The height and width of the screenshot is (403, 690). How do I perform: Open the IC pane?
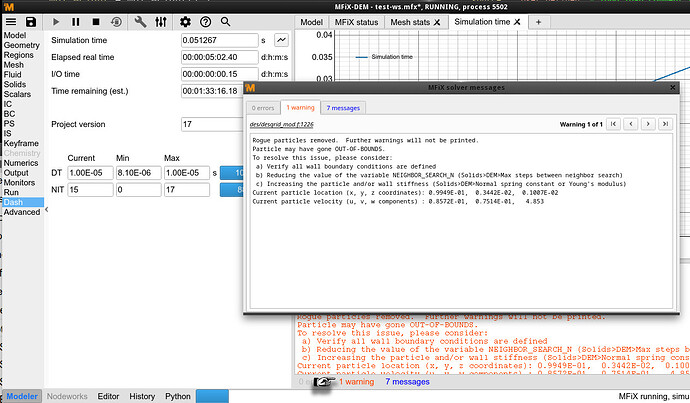7,104
